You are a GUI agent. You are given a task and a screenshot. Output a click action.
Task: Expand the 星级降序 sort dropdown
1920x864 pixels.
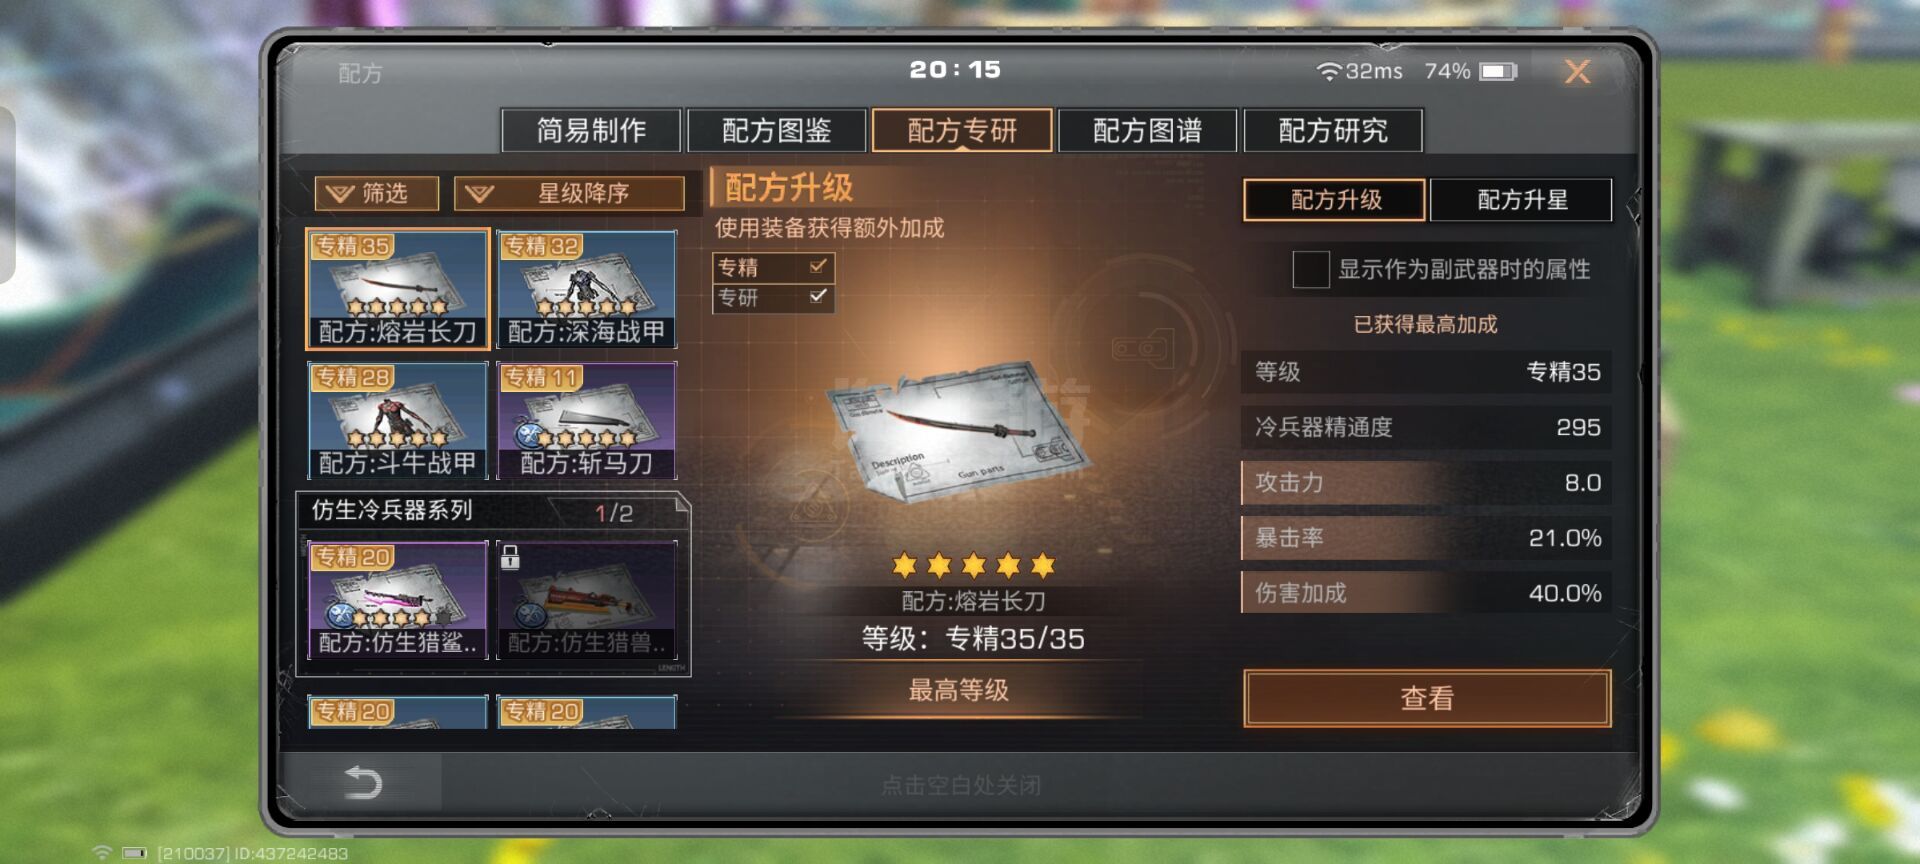569,193
